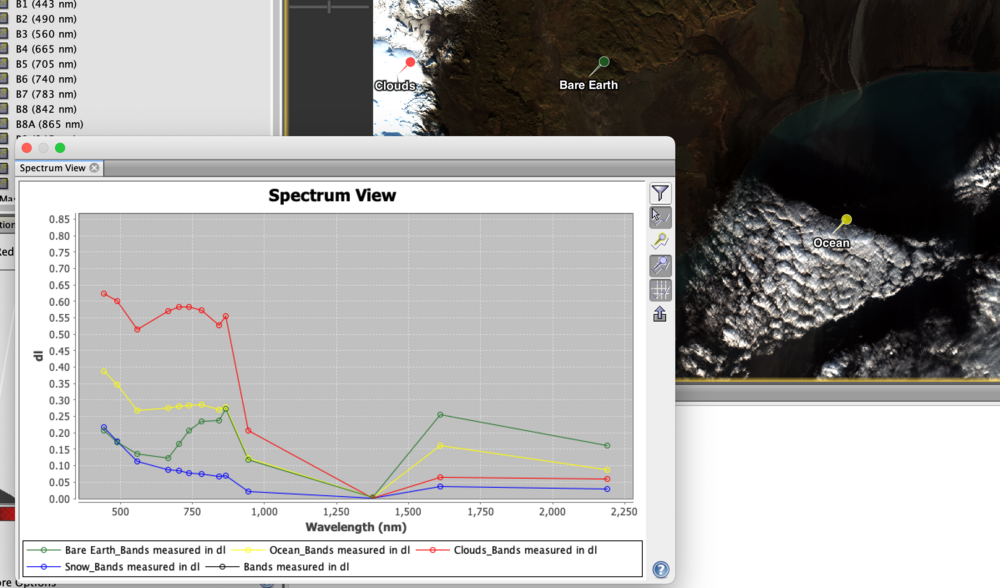The image size is (1000, 588).
Task: Open the spectrum filter dialog
Action: click(660, 193)
